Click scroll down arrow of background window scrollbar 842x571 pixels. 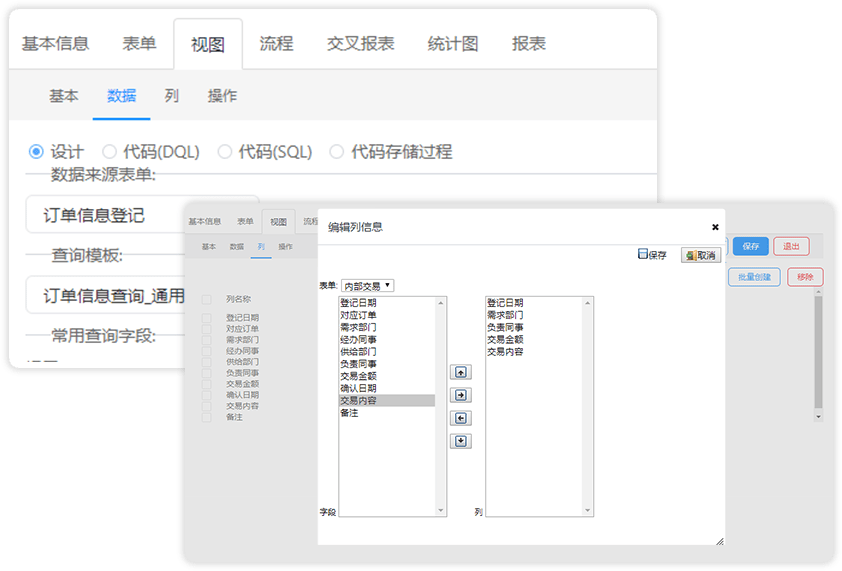point(818,416)
